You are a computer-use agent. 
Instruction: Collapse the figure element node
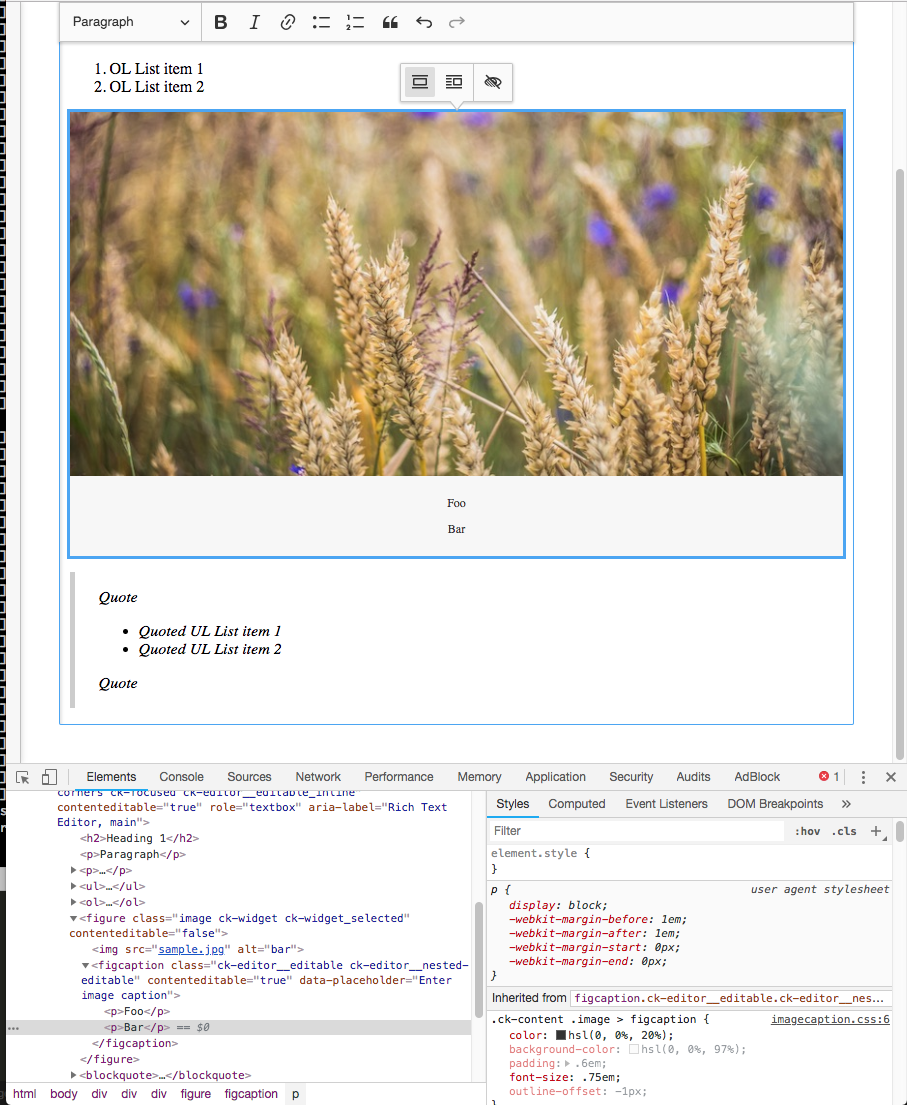[73, 918]
